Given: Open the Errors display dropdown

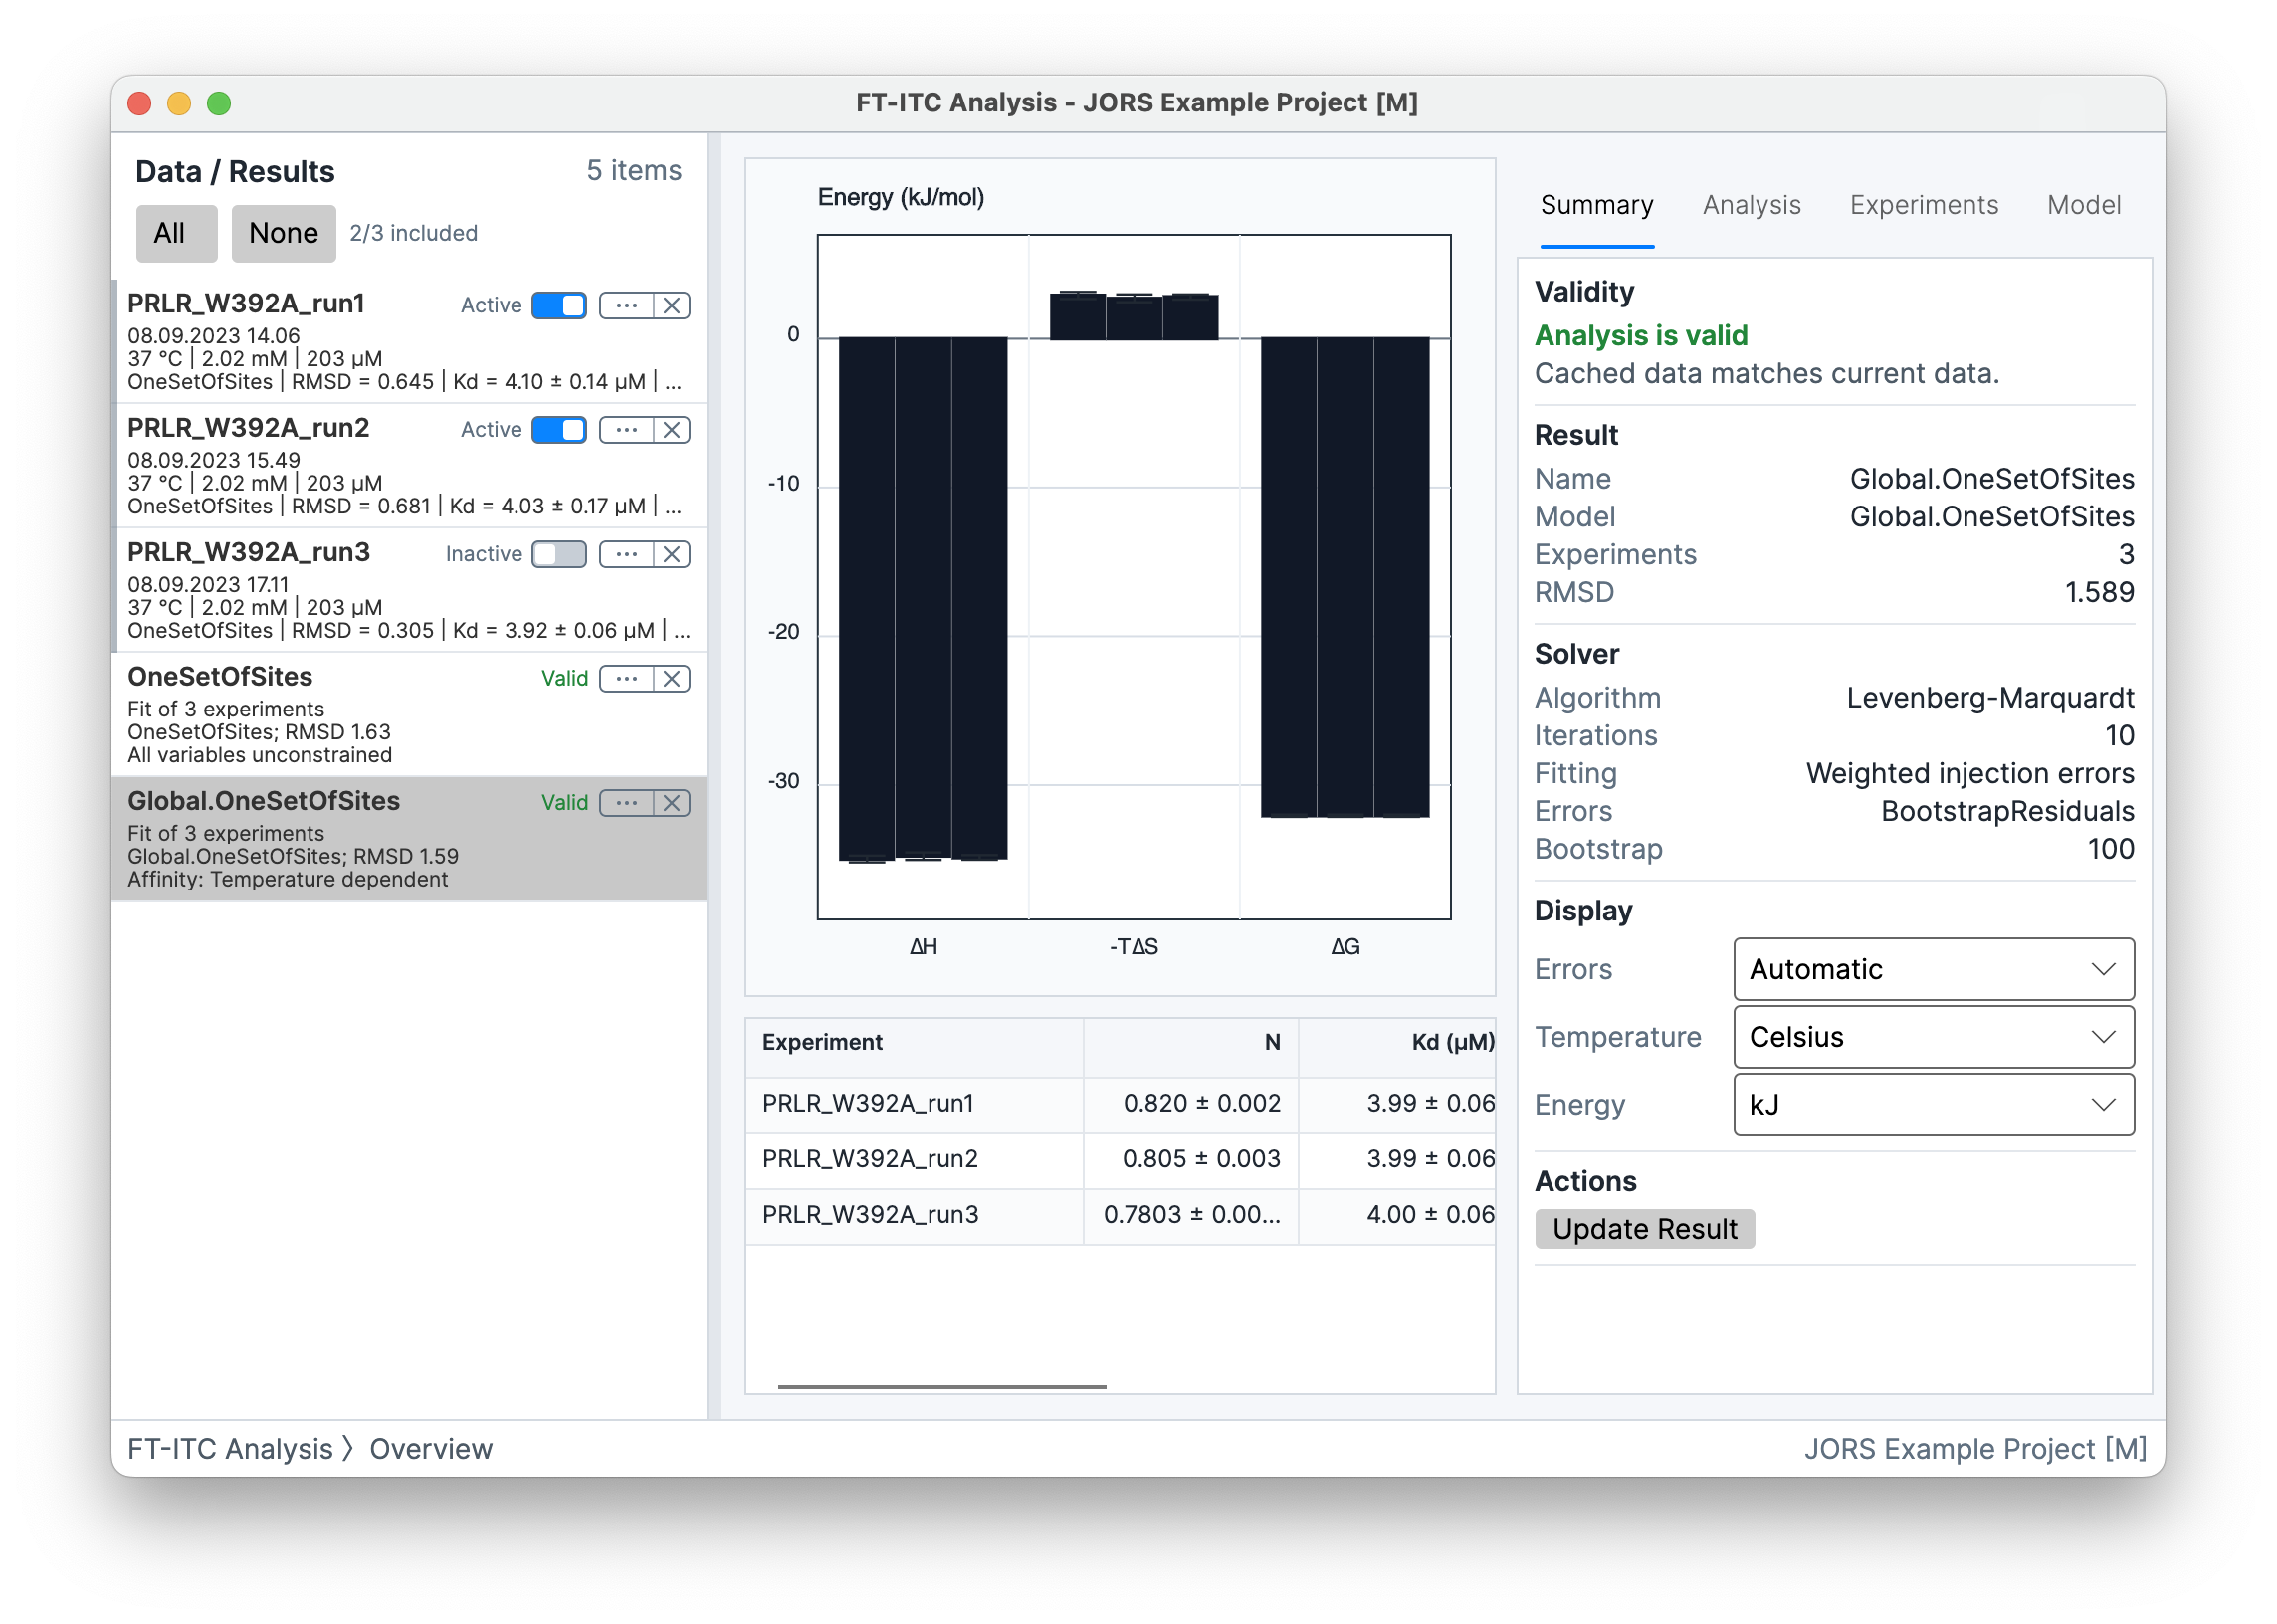Looking at the screenshot, I should [x=1933, y=970].
